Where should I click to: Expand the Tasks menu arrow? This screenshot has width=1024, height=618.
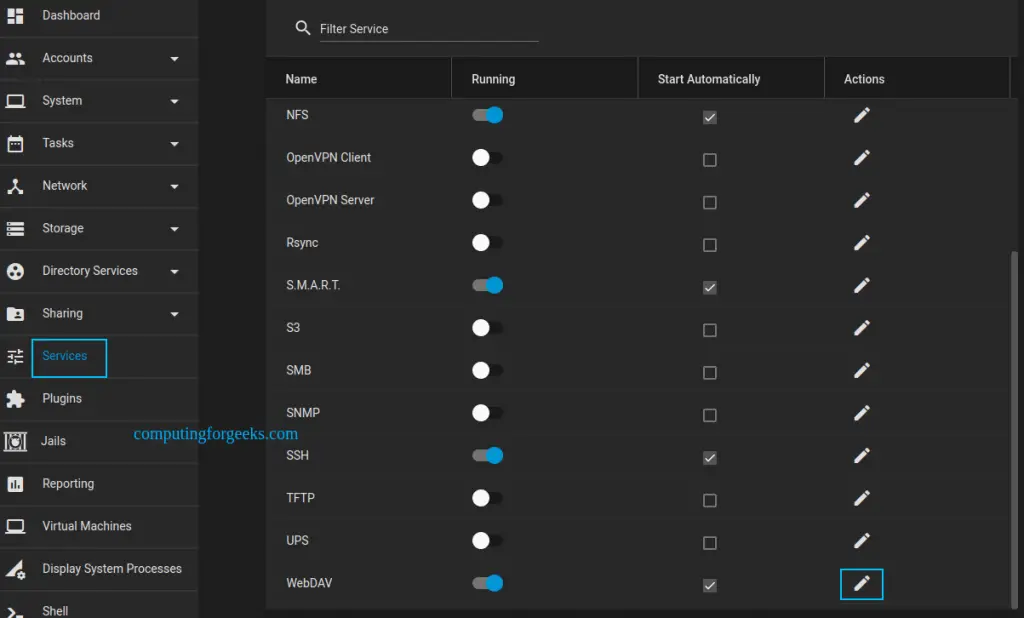coord(174,144)
